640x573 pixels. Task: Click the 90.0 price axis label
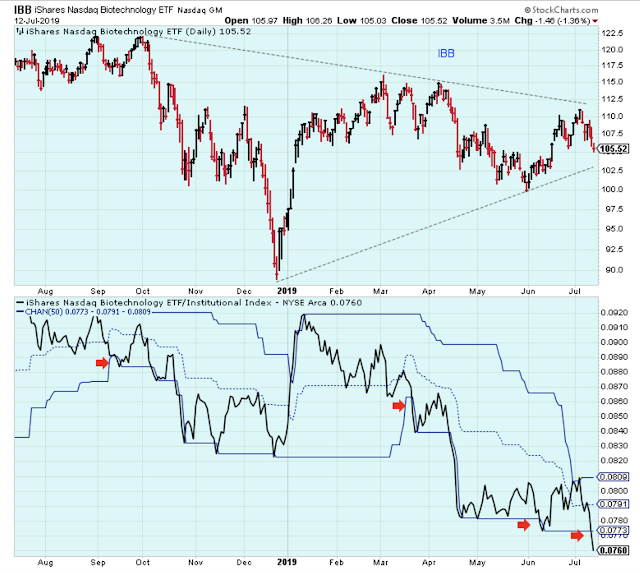pos(613,270)
